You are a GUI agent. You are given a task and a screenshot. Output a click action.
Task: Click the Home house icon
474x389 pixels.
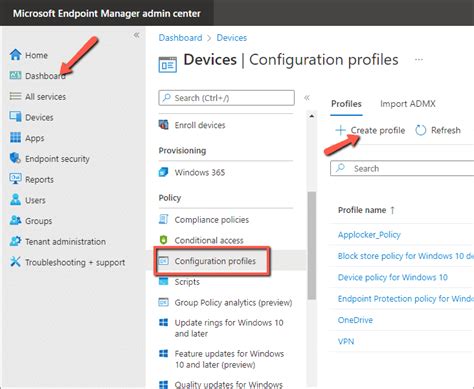15,55
